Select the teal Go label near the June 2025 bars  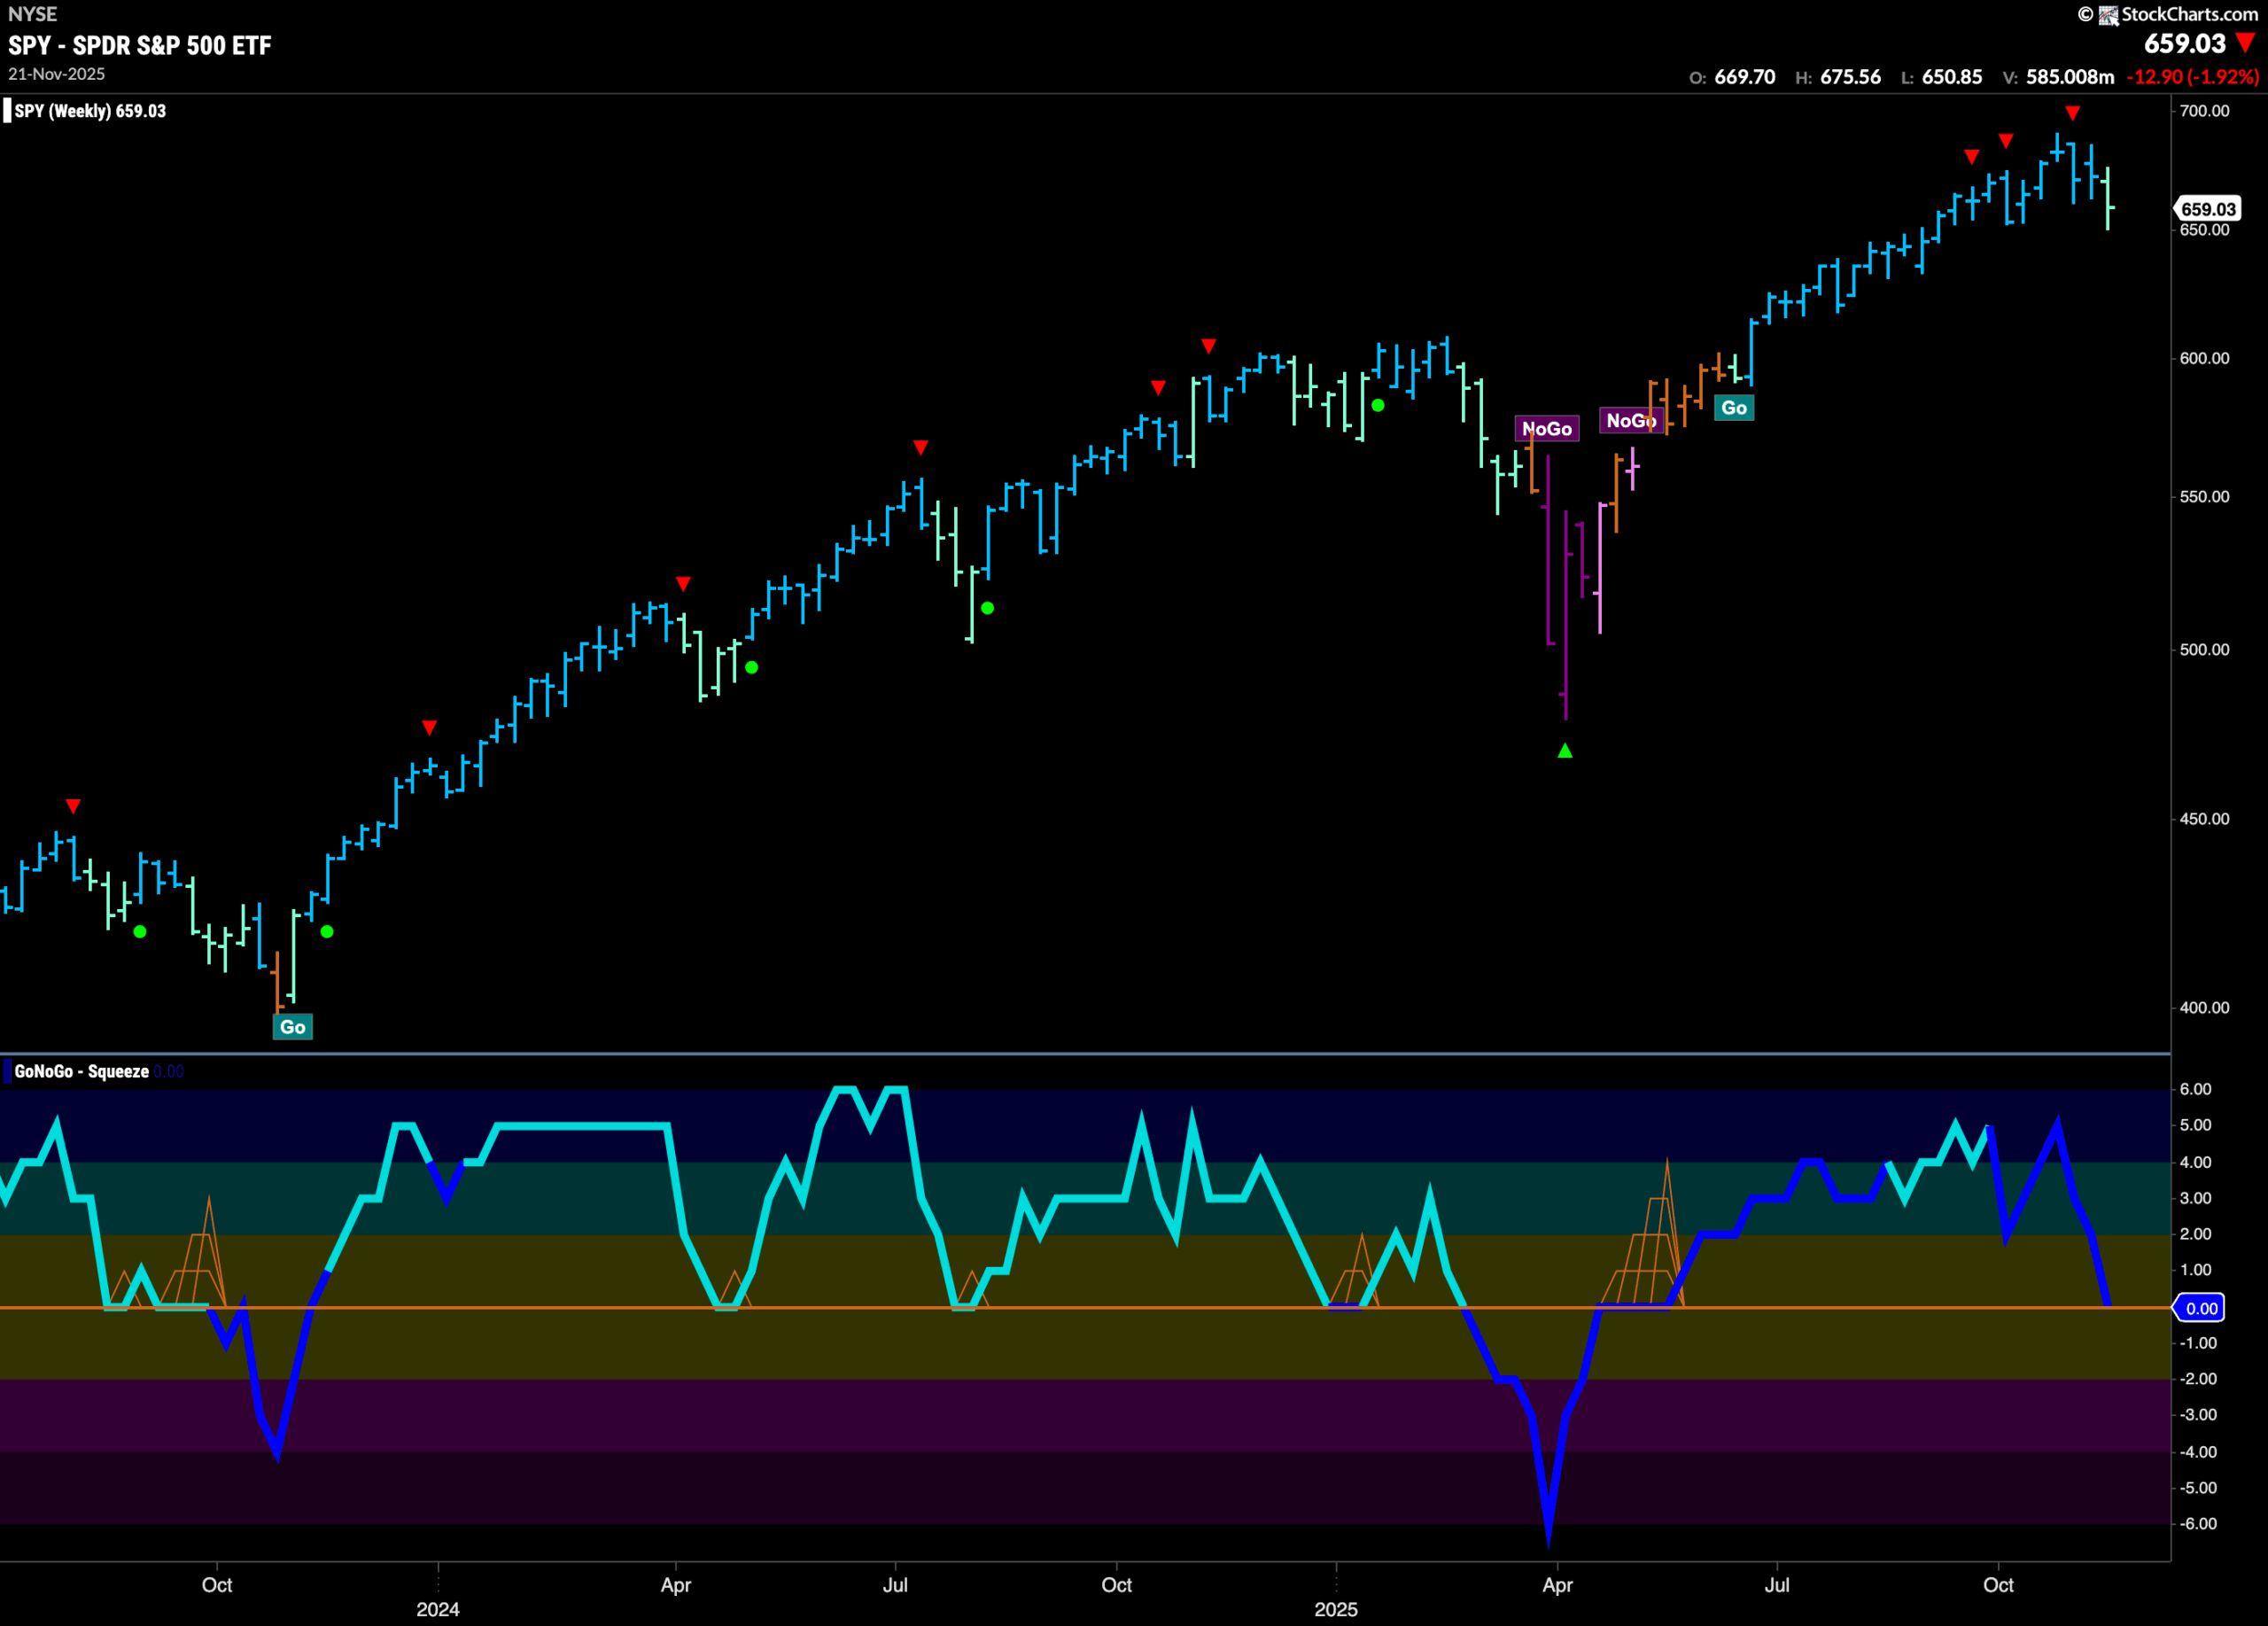(x=1734, y=407)
